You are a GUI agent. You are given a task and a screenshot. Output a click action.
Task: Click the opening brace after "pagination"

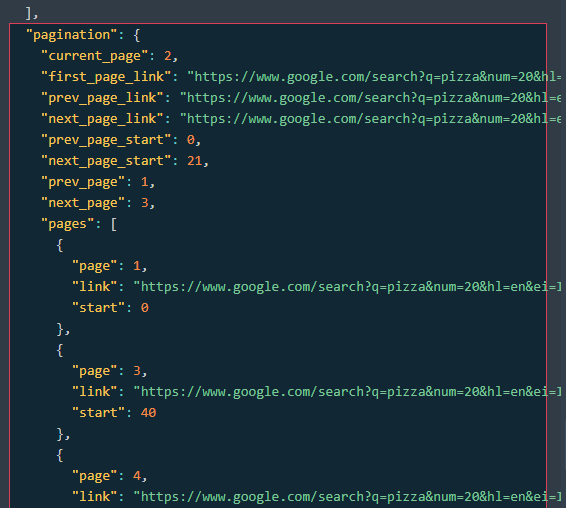136,35
